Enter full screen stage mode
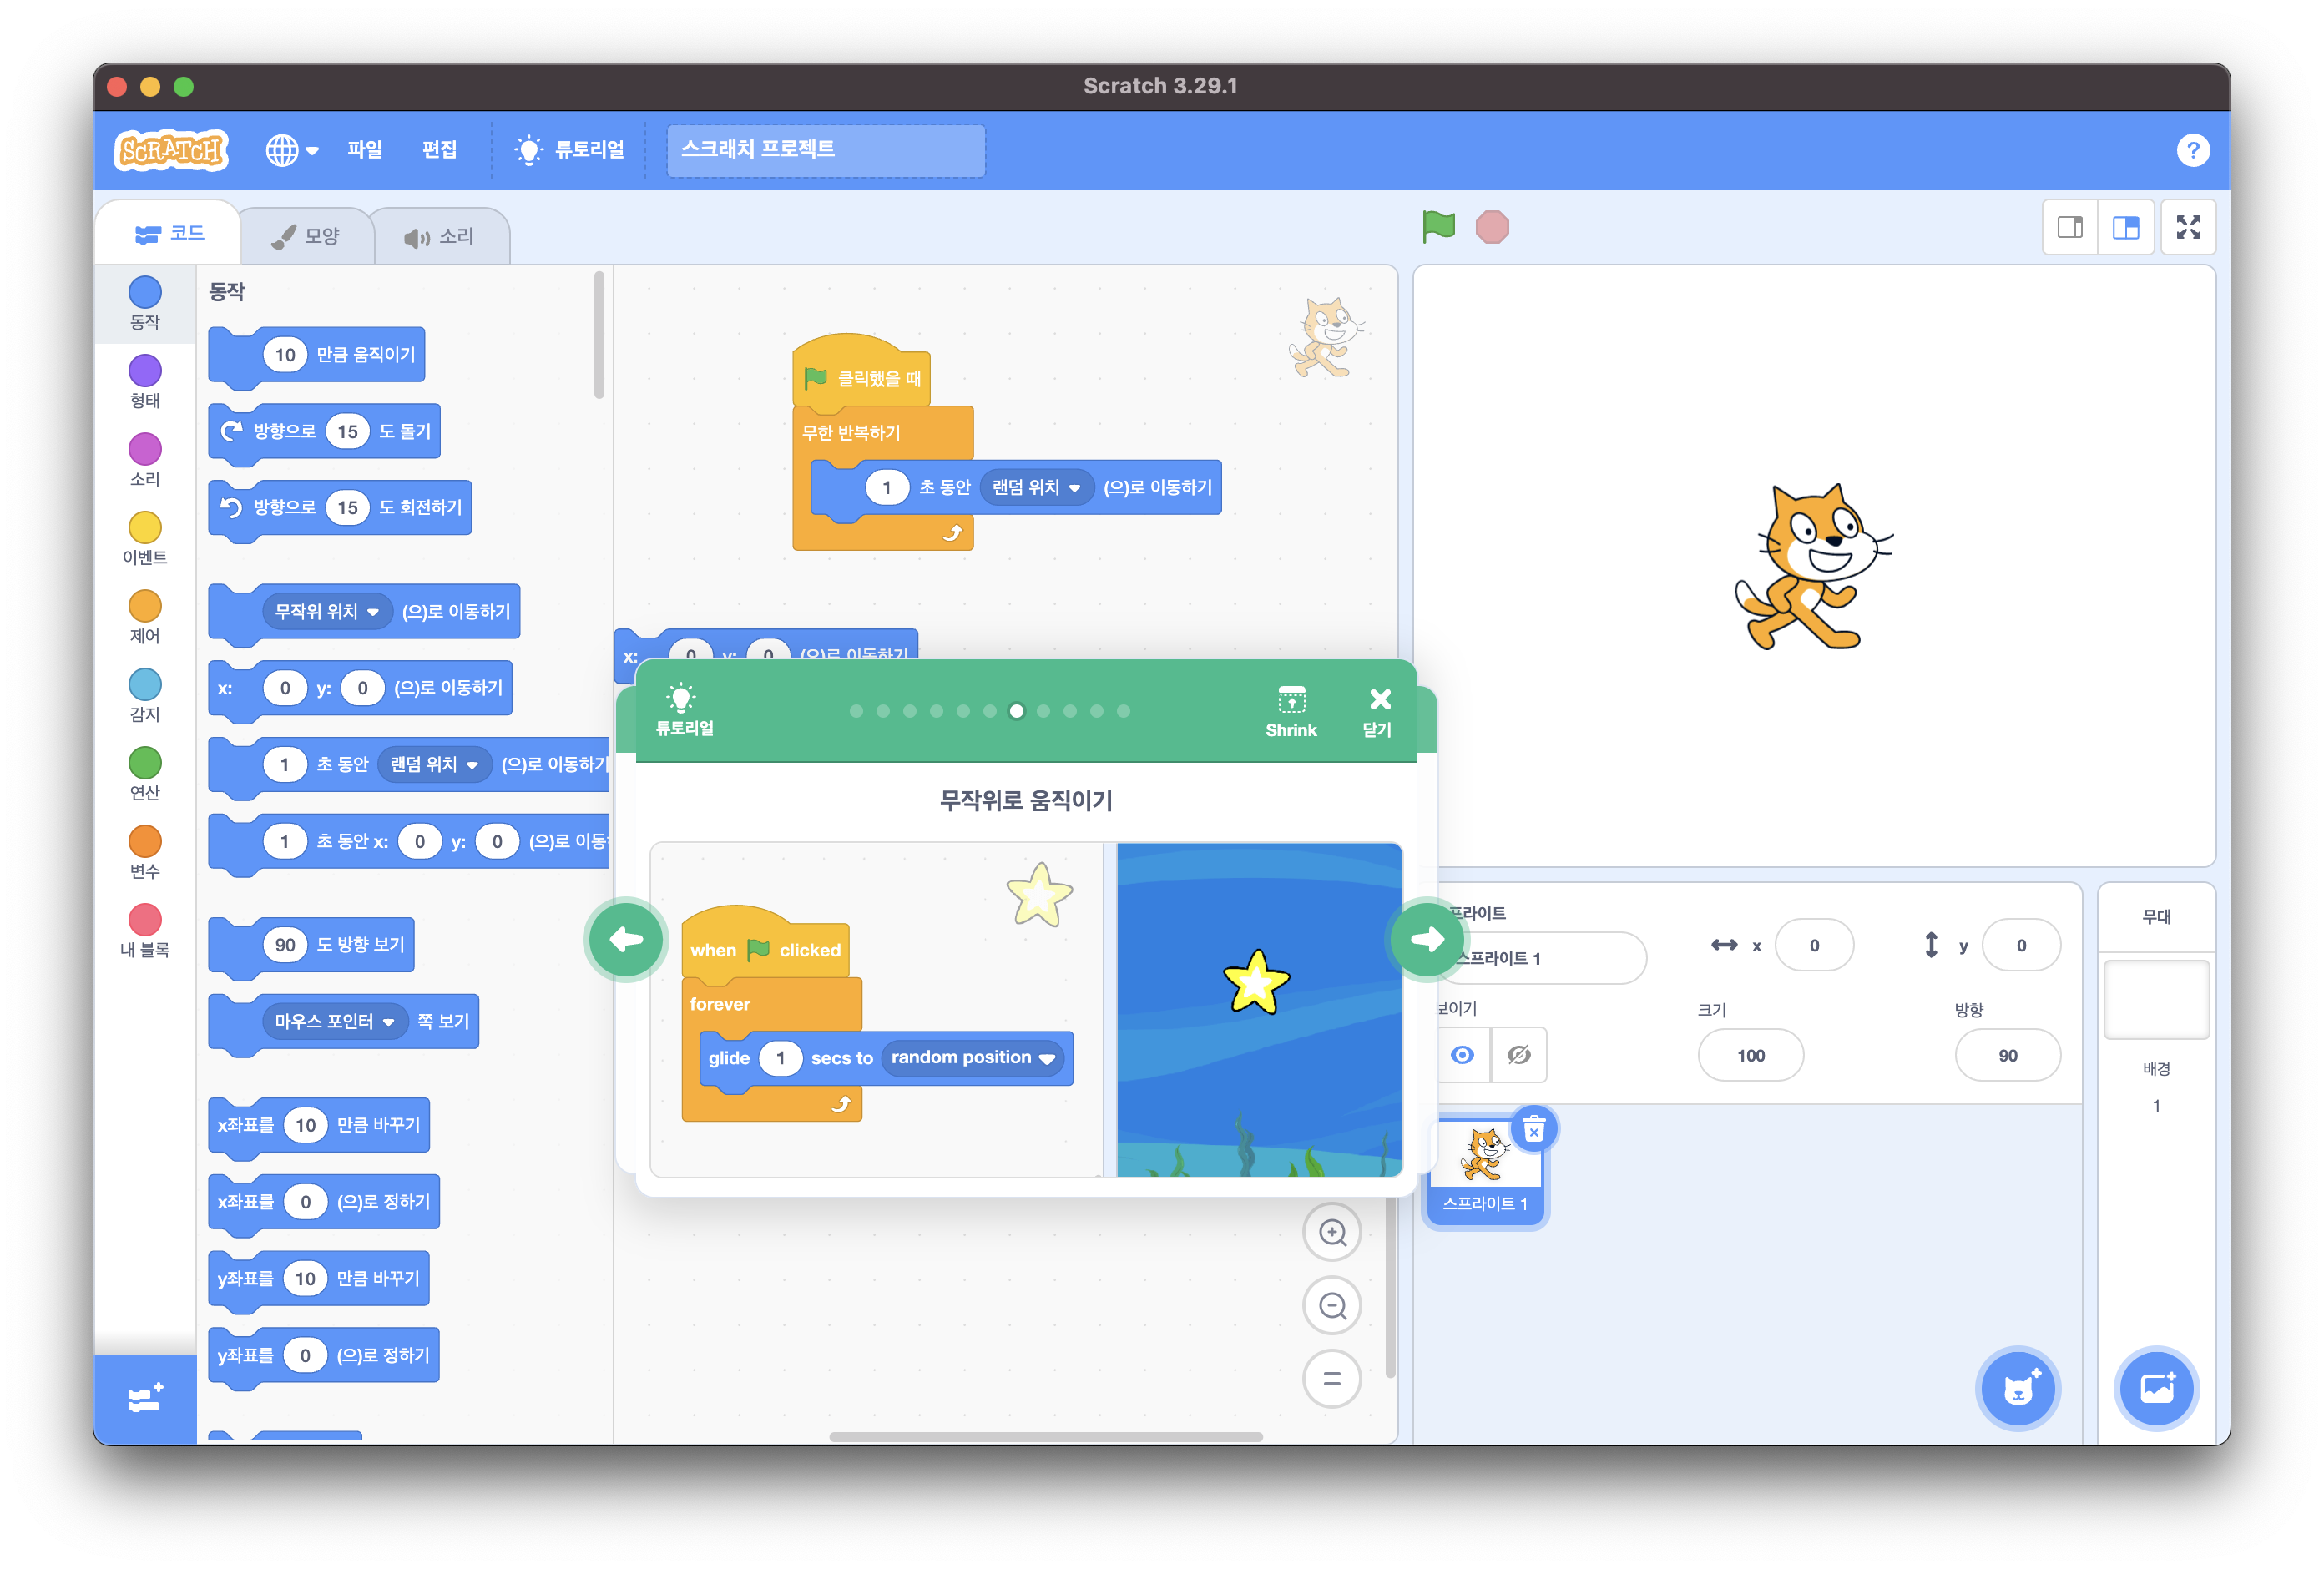This screenshot has width=2324, height=1569. coord(2188,228)
